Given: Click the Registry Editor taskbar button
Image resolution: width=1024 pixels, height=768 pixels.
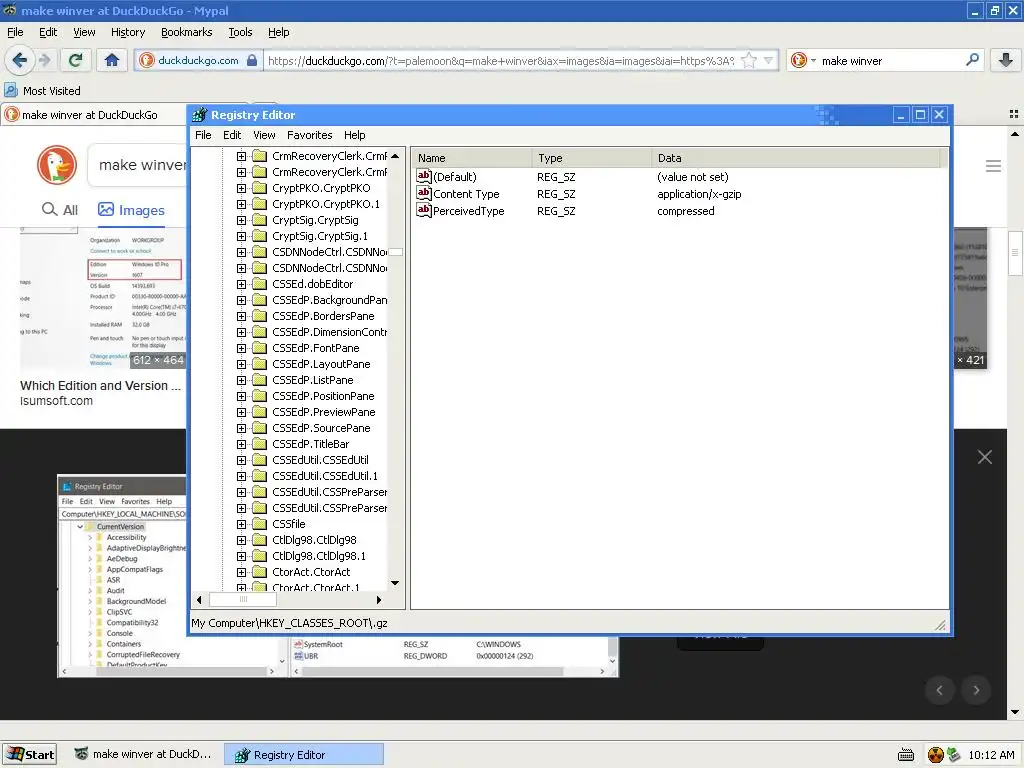Looking at the screenshot, I should point(304,754).
